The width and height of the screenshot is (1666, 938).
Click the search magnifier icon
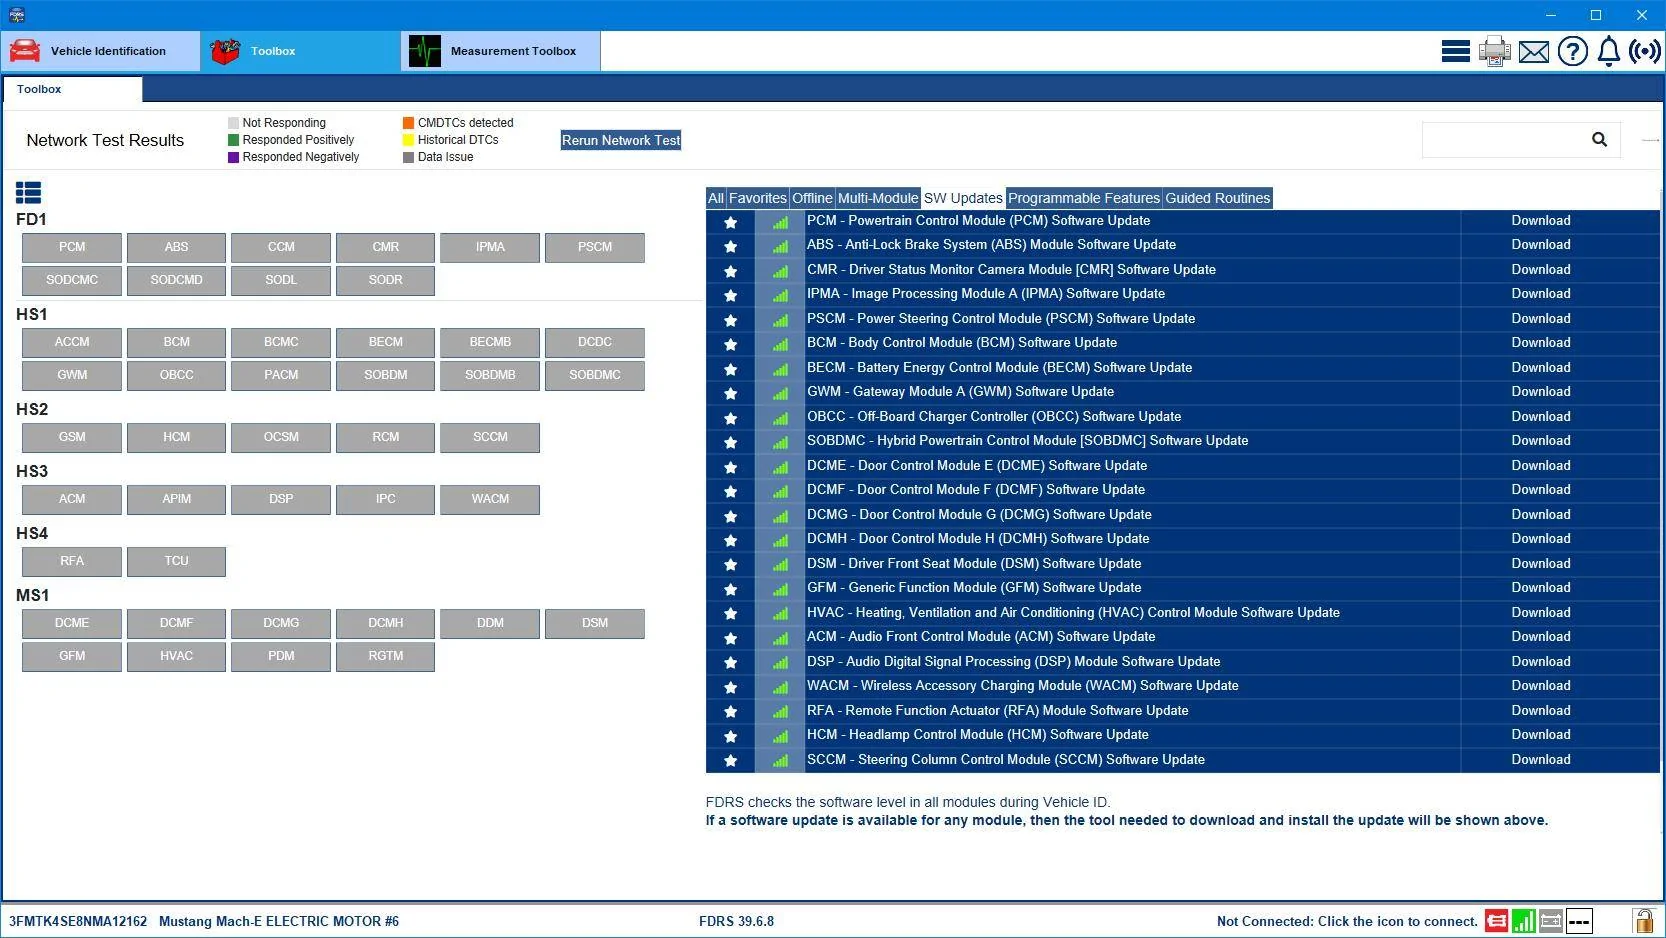[x=1599, y=140]
